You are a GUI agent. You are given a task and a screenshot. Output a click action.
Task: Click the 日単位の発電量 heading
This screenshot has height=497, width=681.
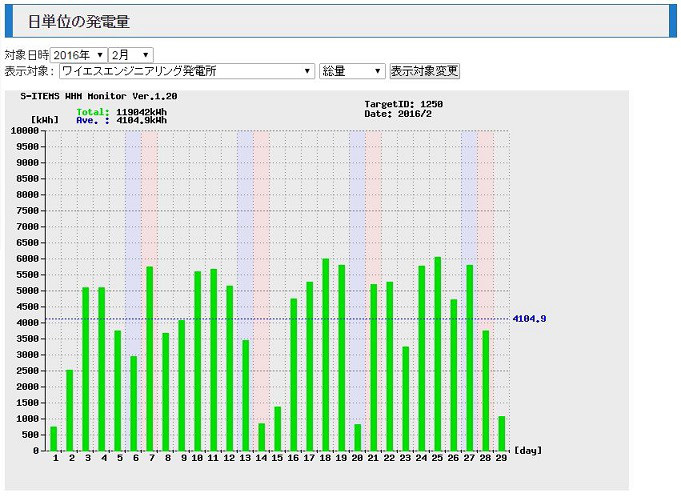(x=79, y=21)
